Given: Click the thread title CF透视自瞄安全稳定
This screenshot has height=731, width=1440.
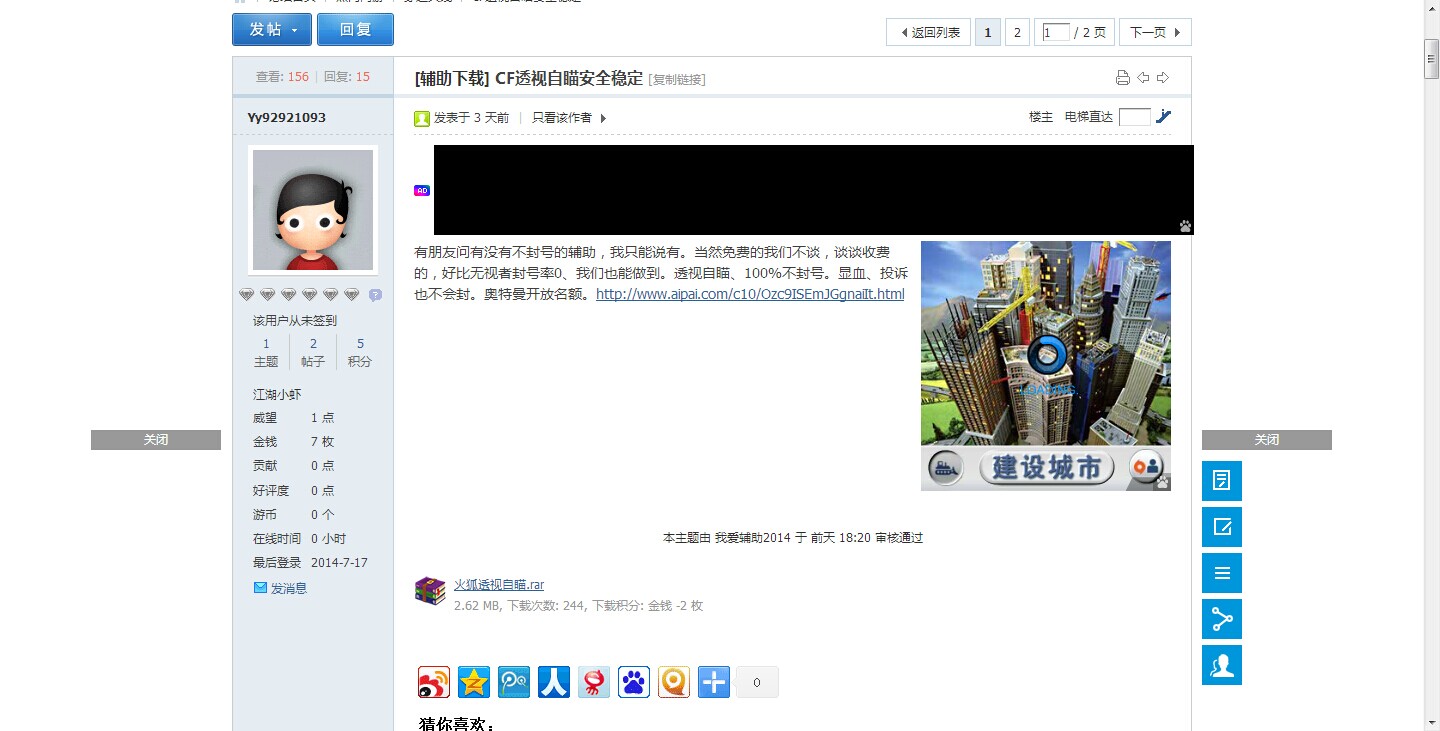Looking at the screenshot, I should click(x=569, y=79).
